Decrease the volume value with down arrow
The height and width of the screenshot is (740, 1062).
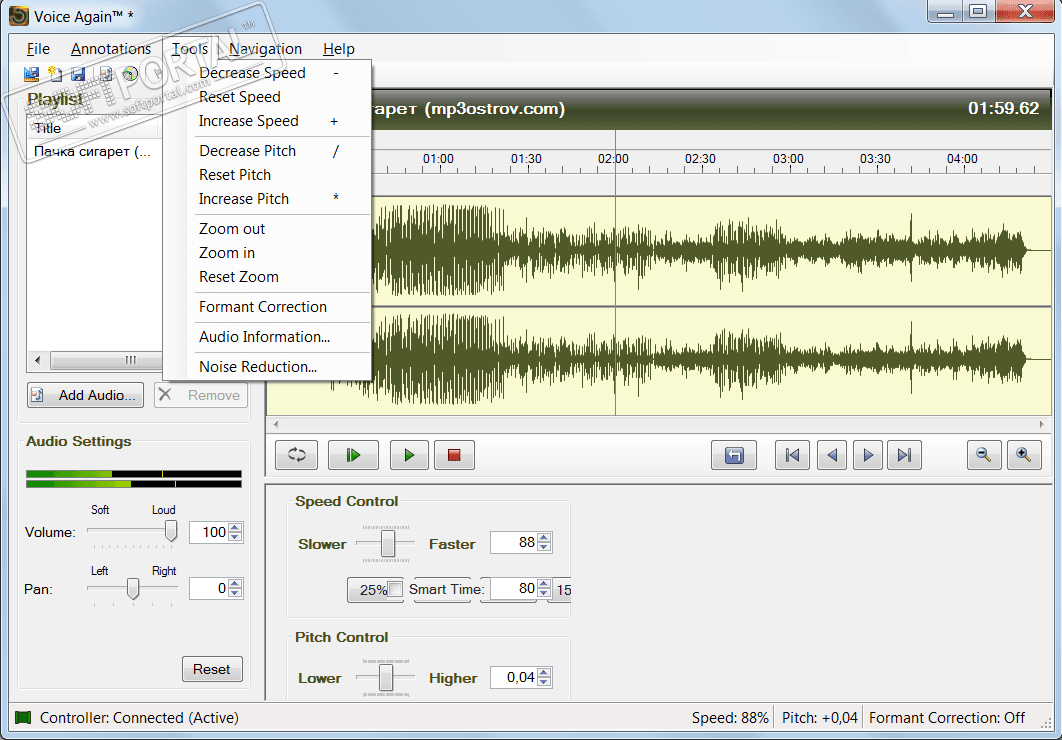236,538
